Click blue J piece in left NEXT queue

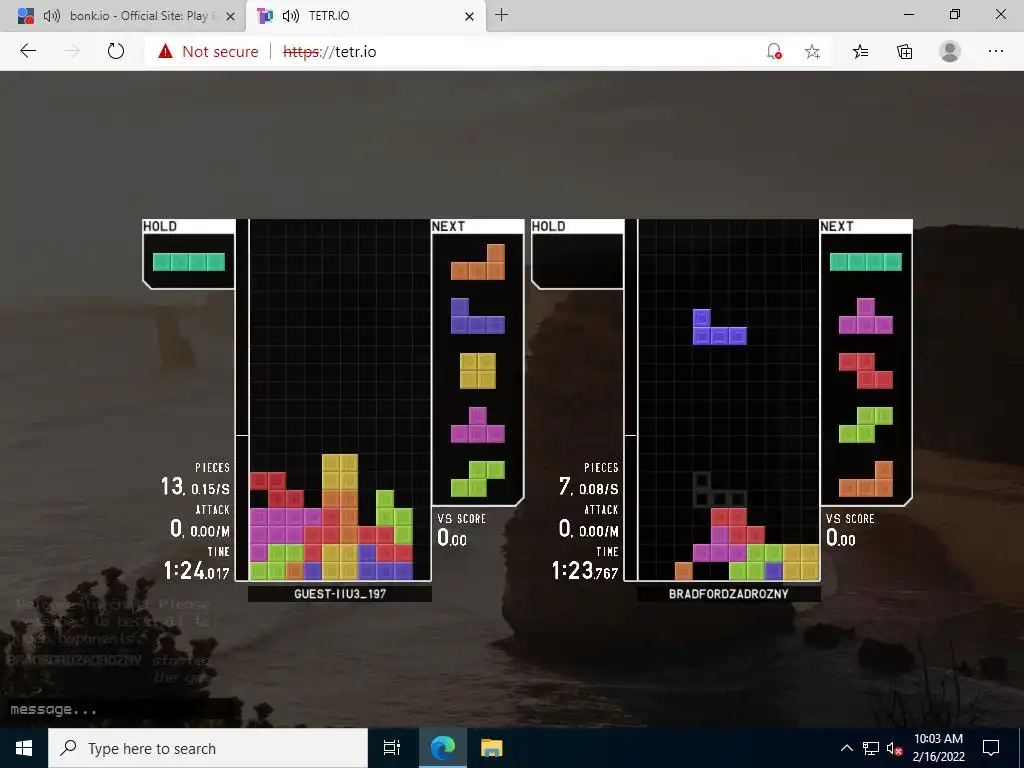pyautogui.click(x=478, y=316)
